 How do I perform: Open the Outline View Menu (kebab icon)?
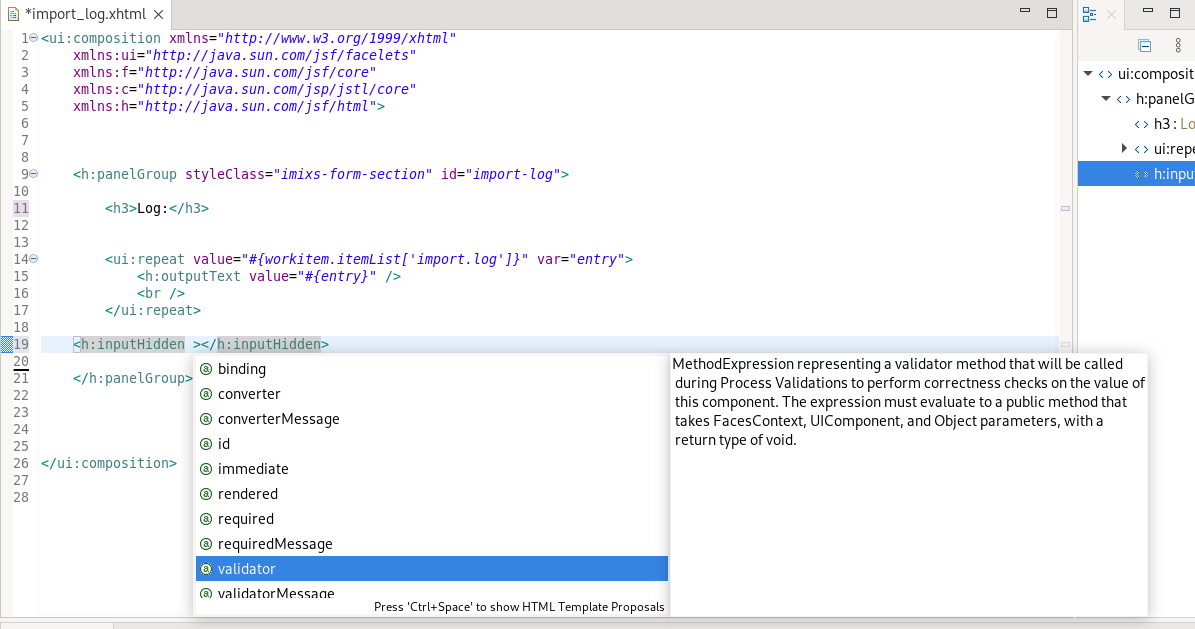(x=1176, y=46)
